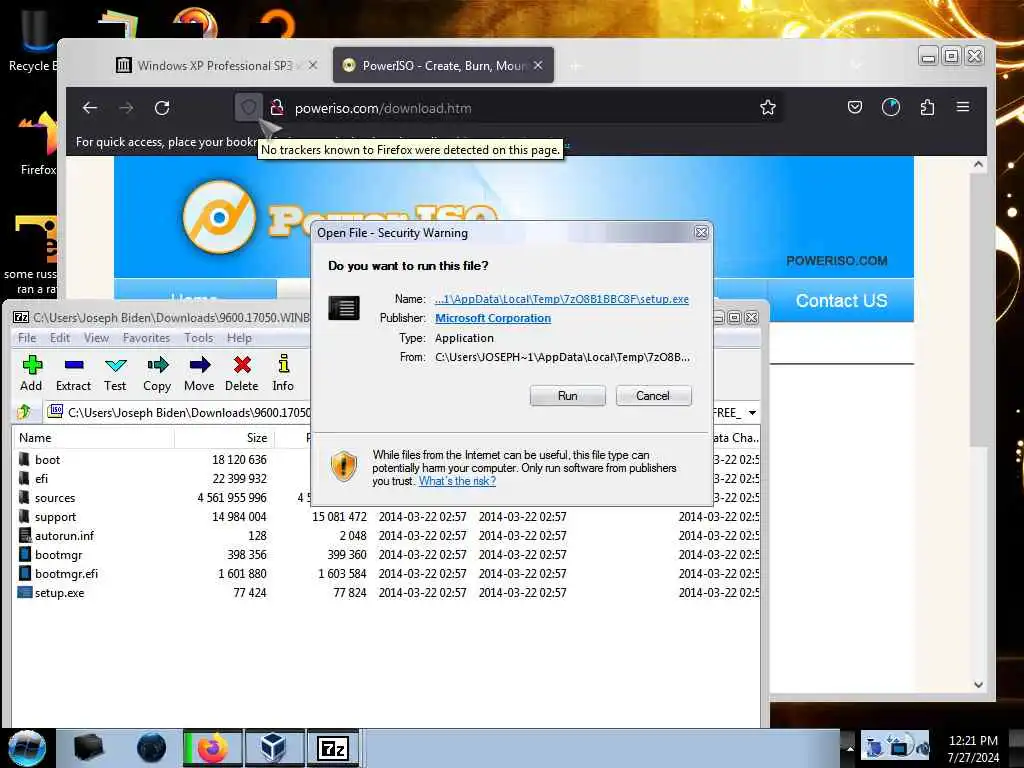Click the Info toolbar icon in 7-Zip
Screen dimensions: 1024x768
tap(283, 374)
